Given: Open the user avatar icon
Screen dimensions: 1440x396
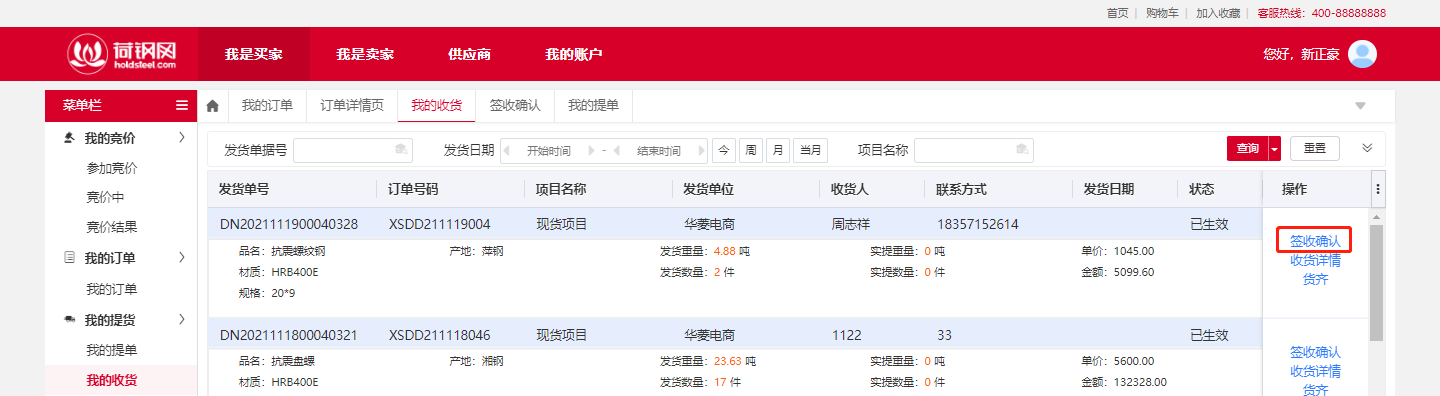Looking at the screenshot, I should pos(1362,54).
